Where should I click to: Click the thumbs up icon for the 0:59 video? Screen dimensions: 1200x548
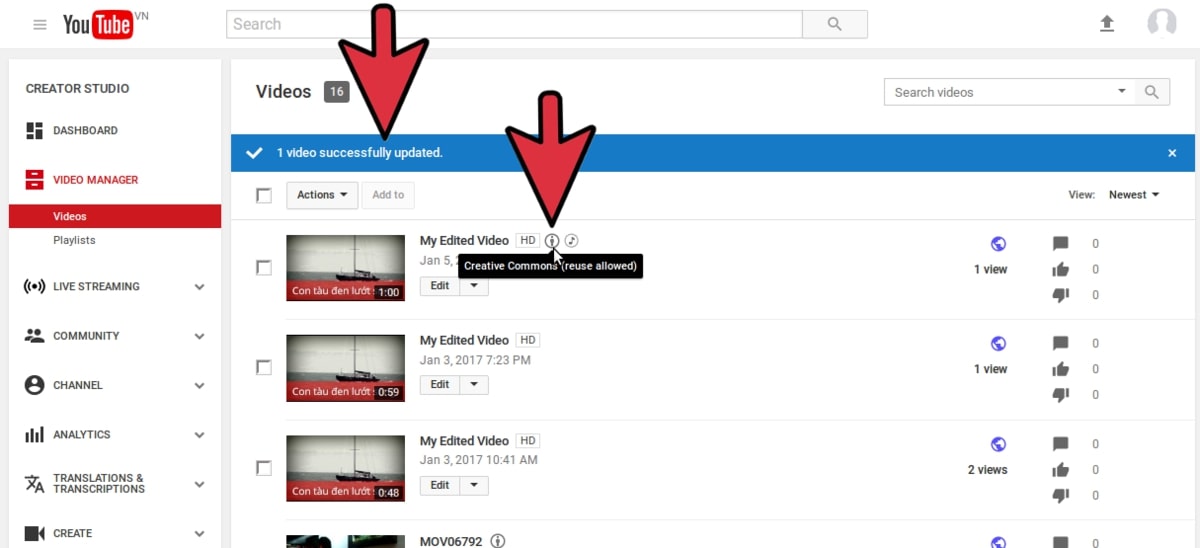tap(1061, 369)
